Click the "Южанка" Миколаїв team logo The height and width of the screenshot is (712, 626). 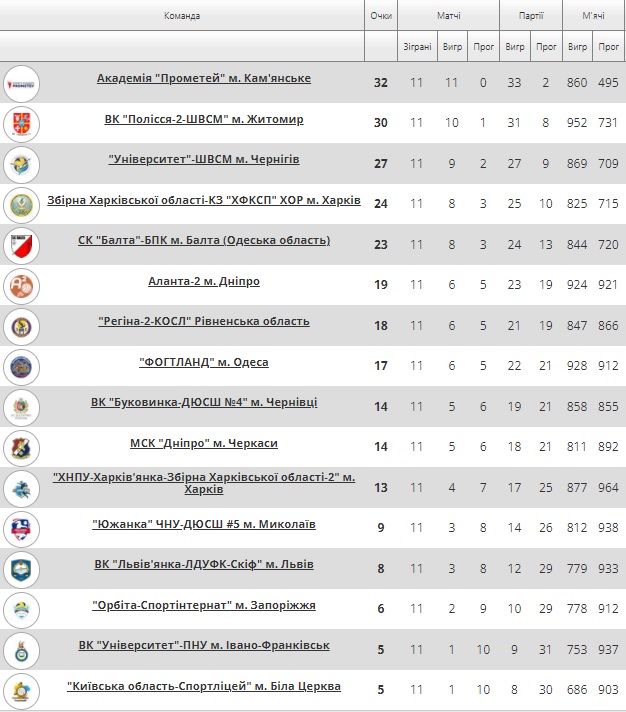[21, 529]
